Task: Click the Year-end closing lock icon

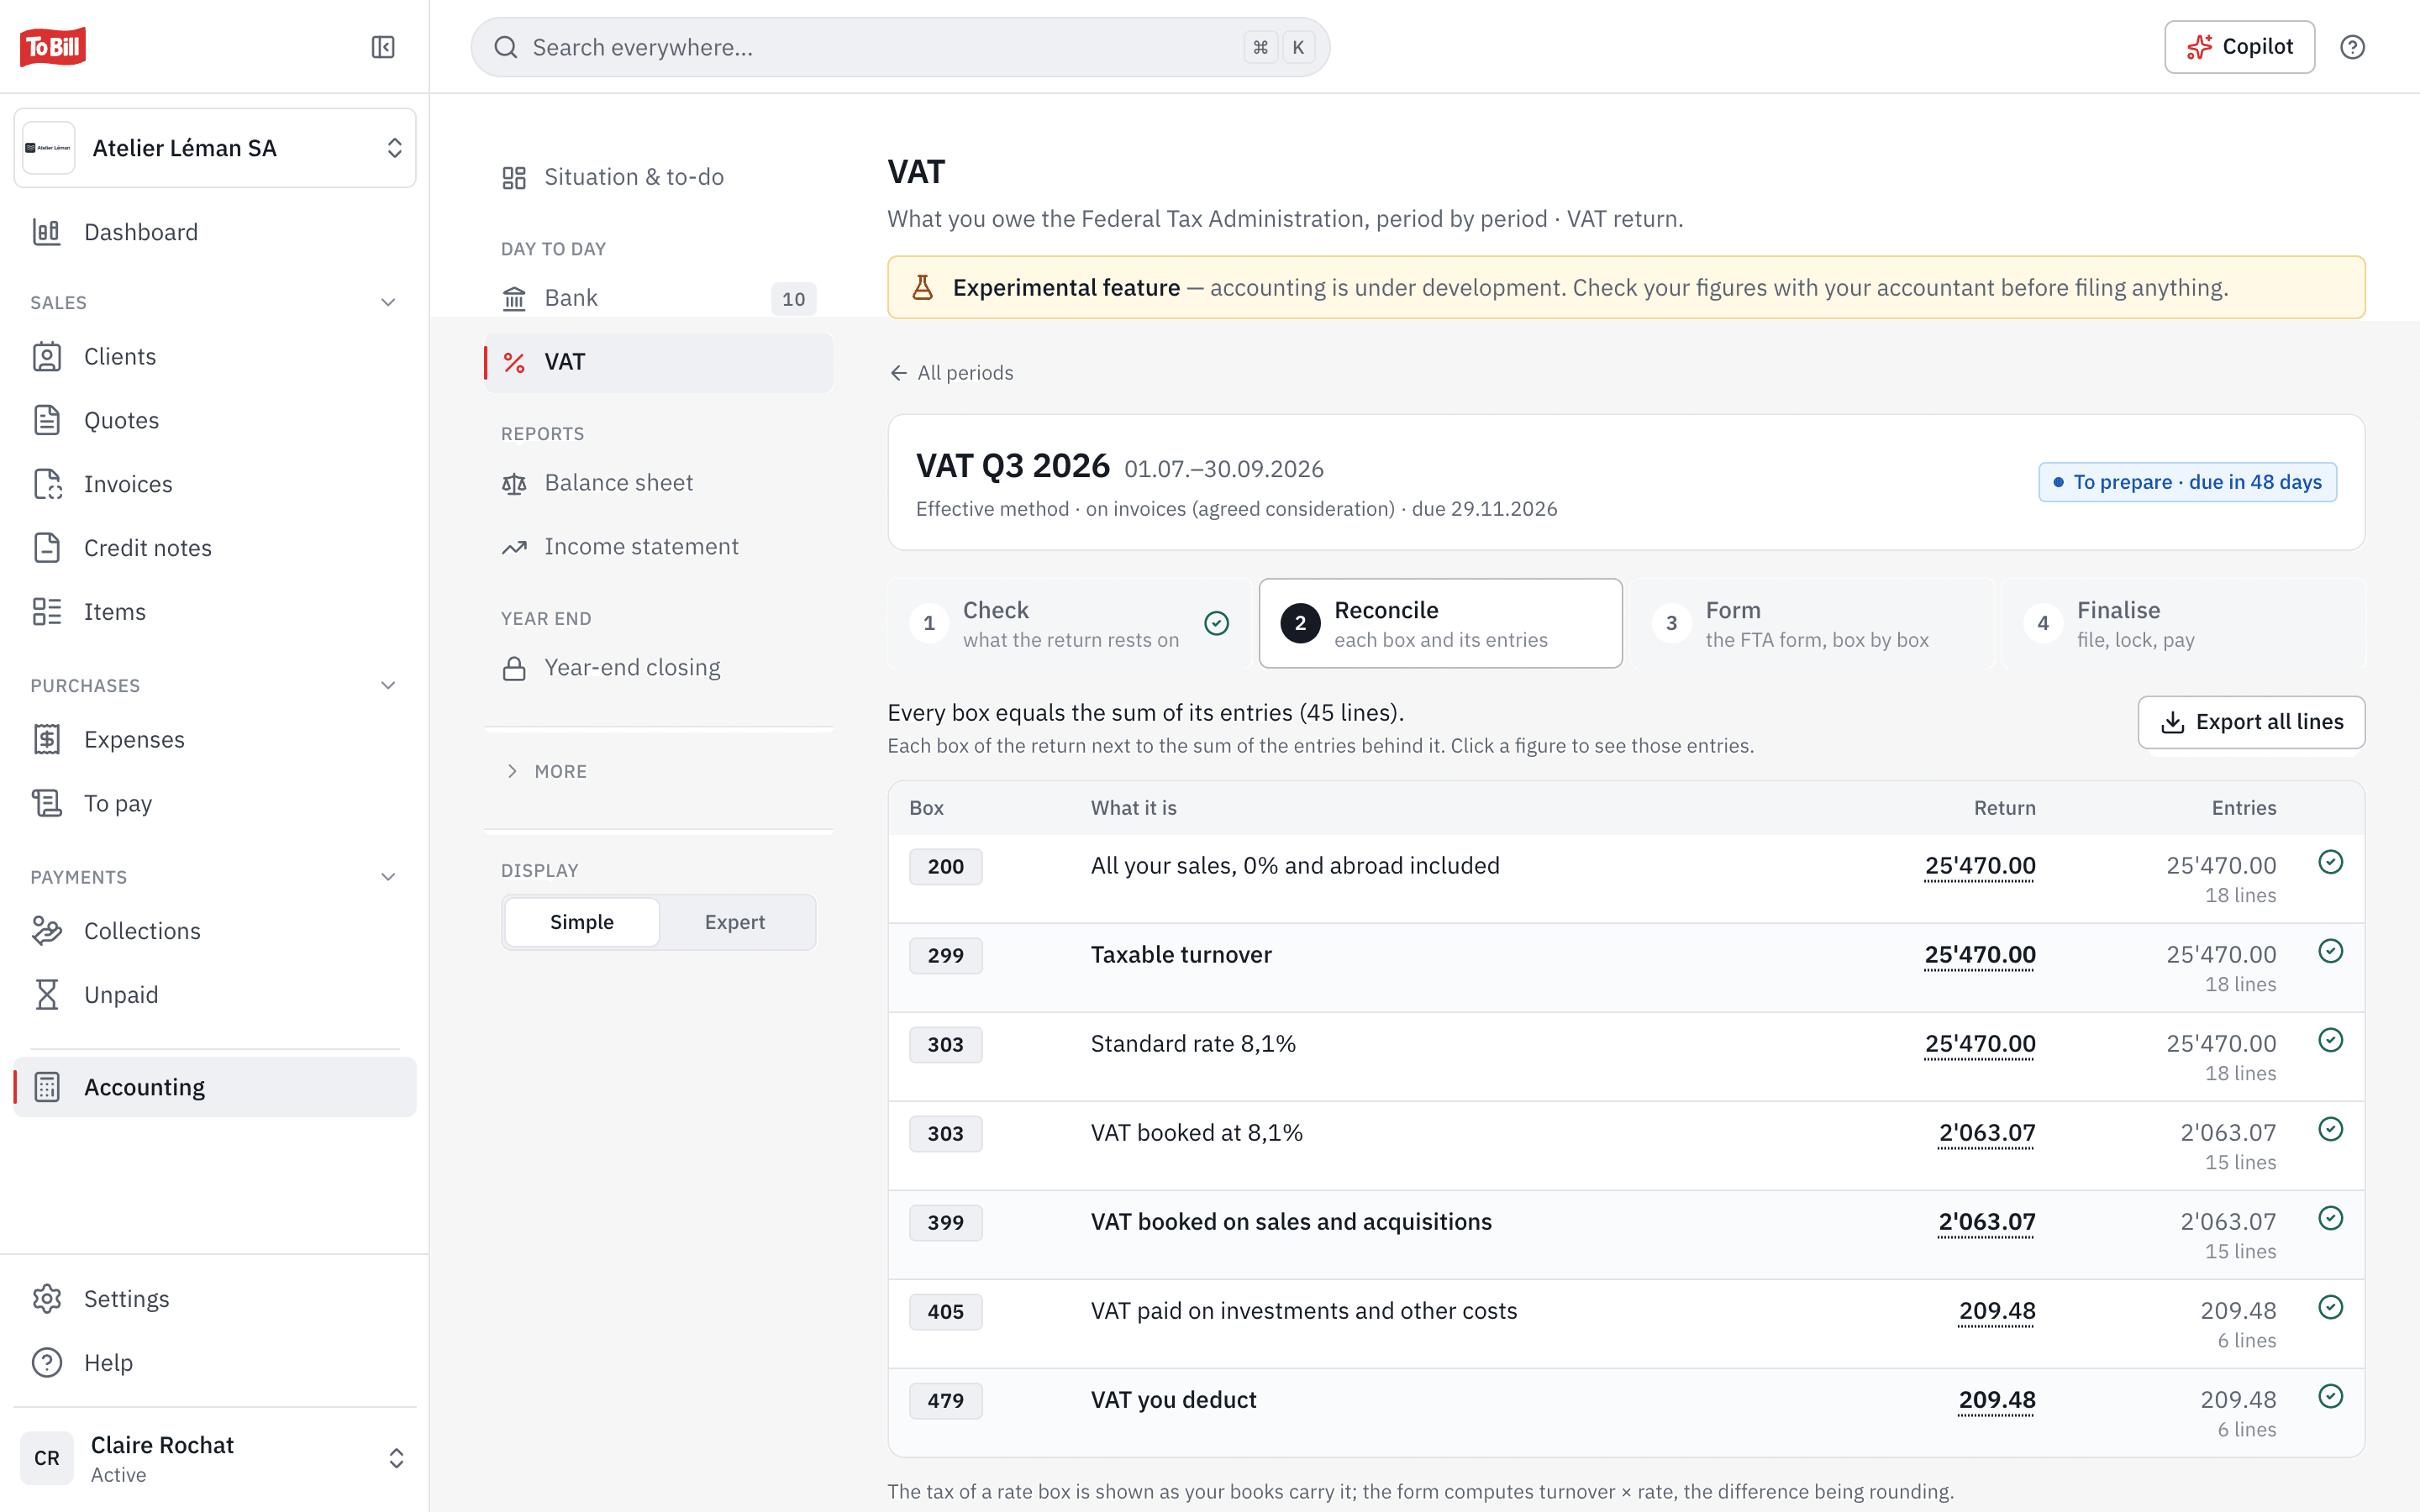Action: pos(514,668)
